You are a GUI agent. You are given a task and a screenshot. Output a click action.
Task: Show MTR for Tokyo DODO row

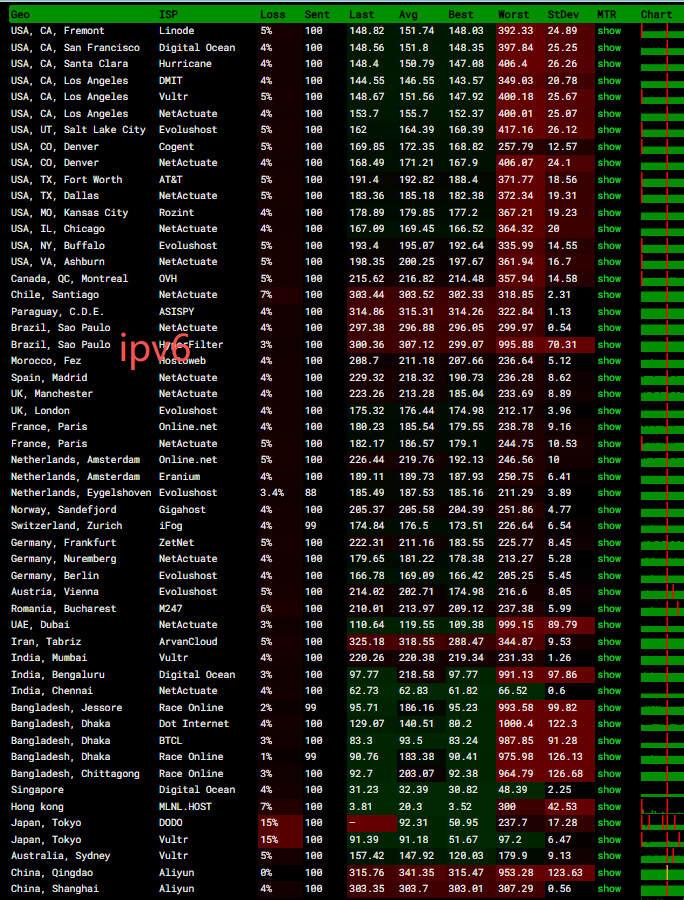[609, 823]
